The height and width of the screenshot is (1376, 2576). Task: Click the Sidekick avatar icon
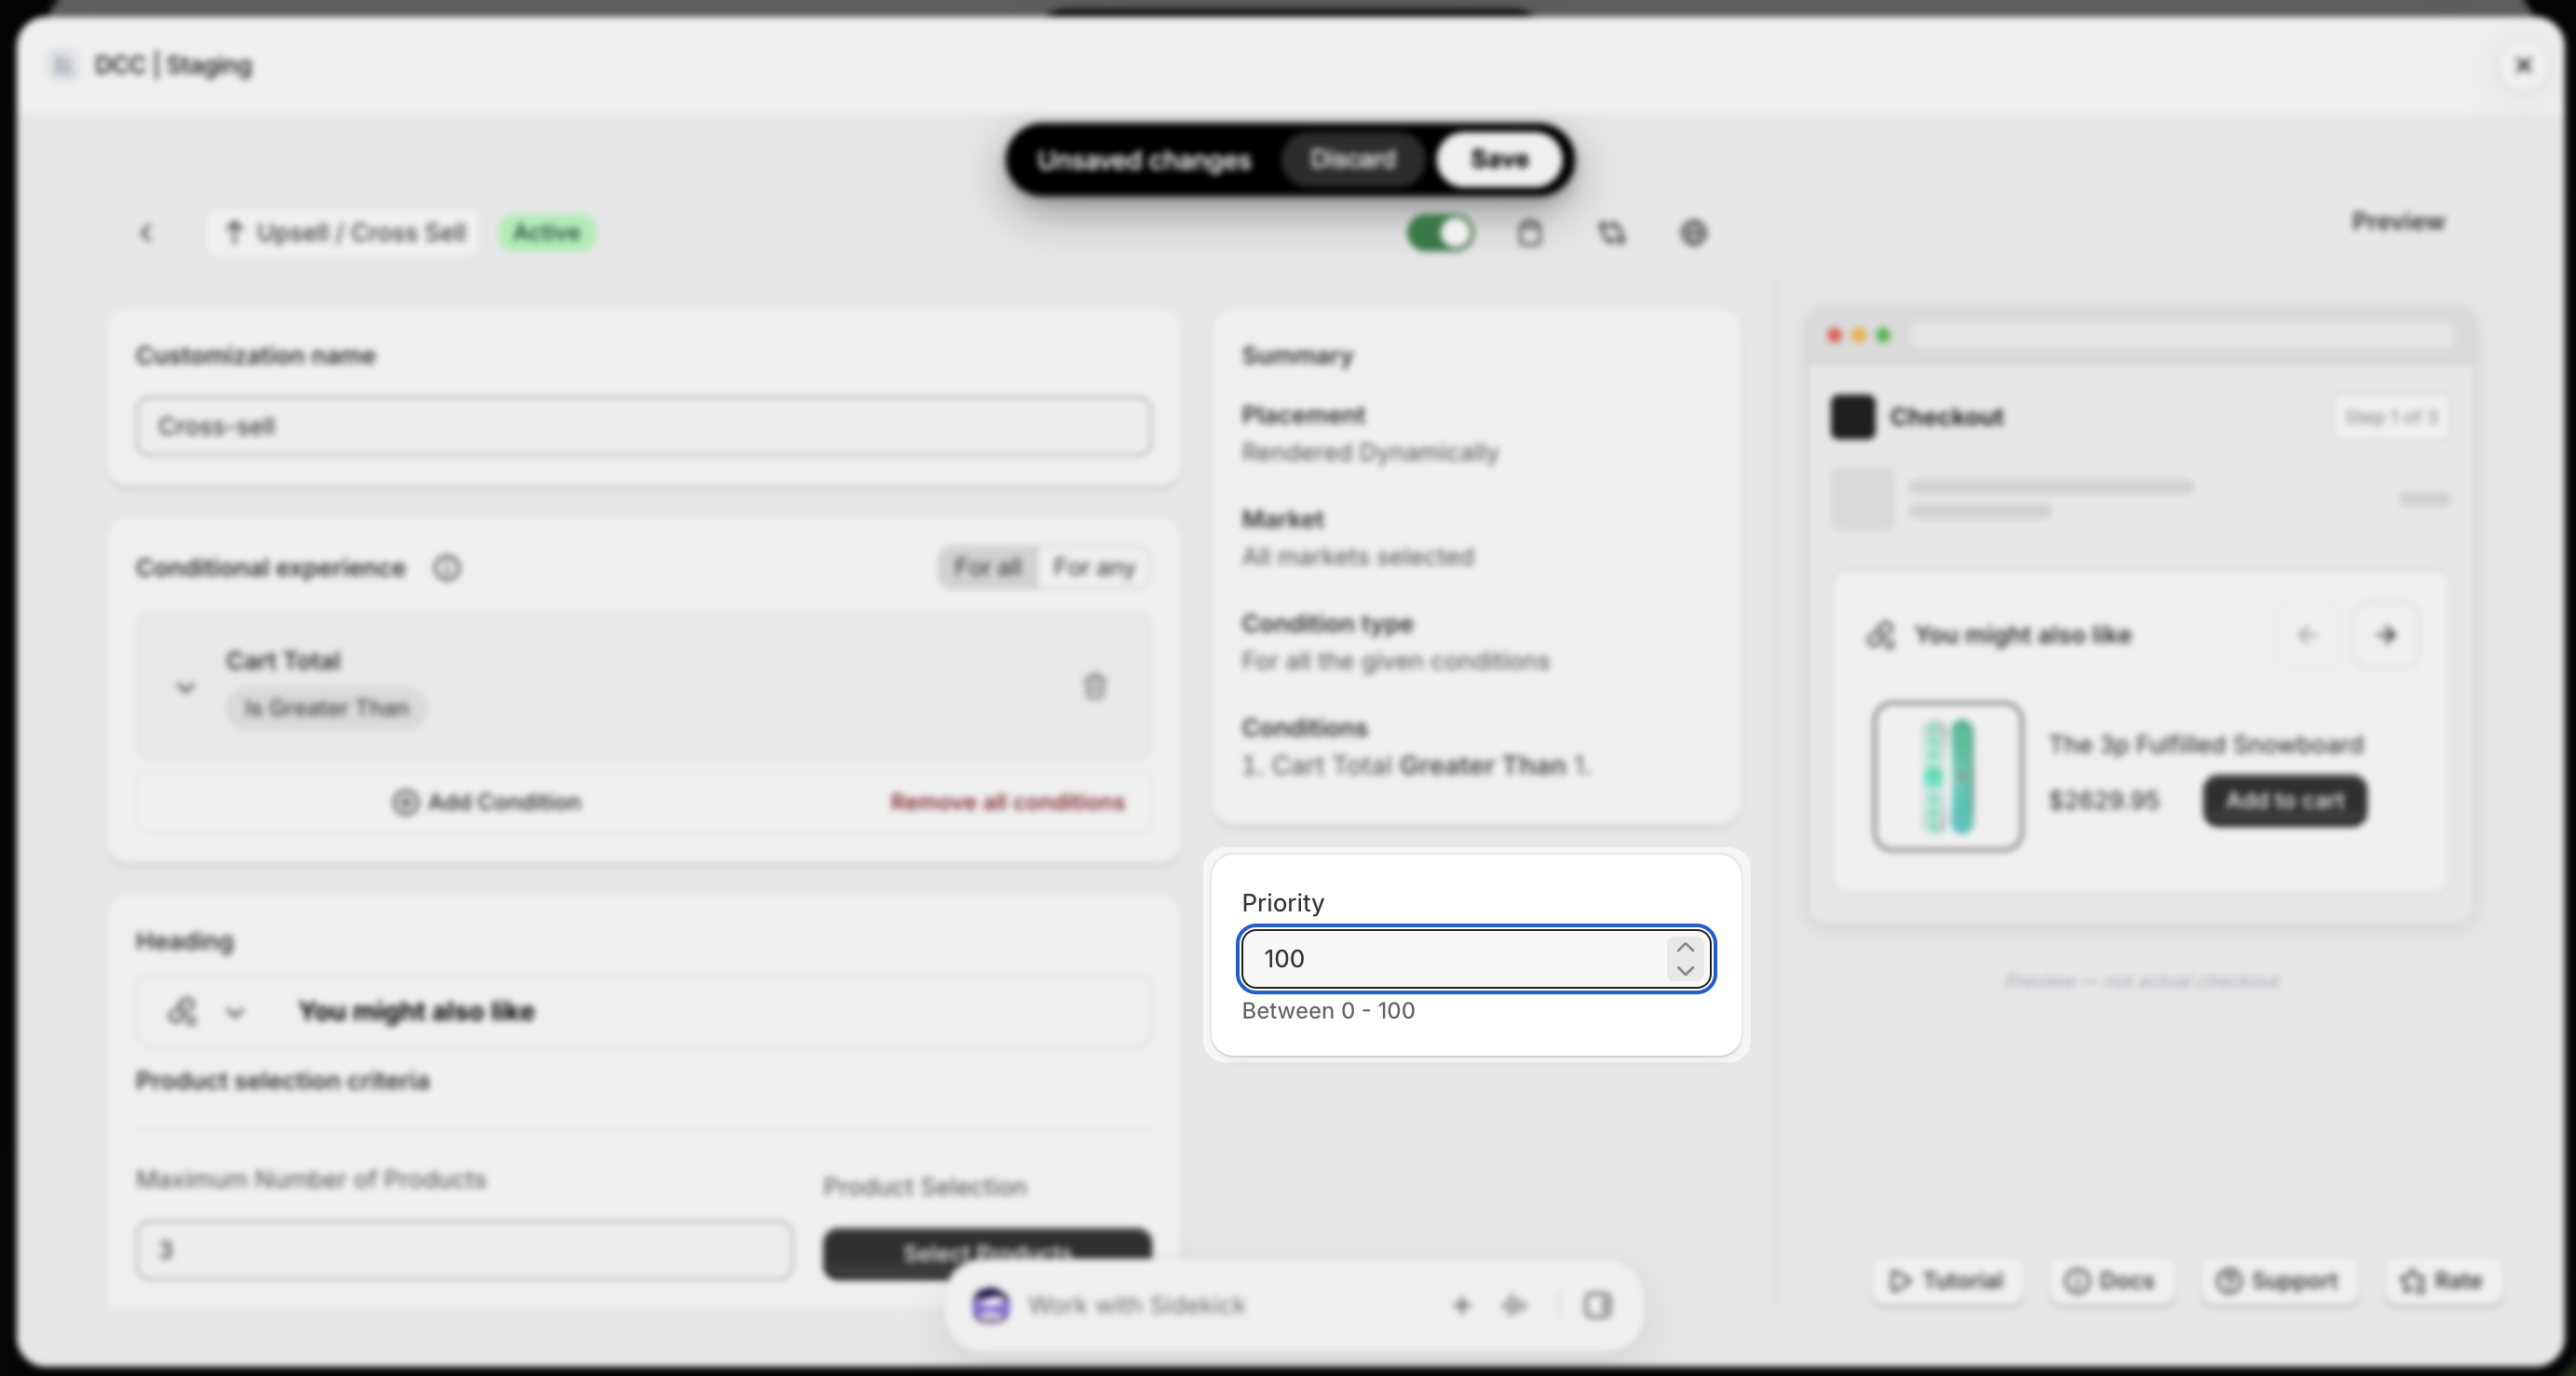(x=991, y=1305)
